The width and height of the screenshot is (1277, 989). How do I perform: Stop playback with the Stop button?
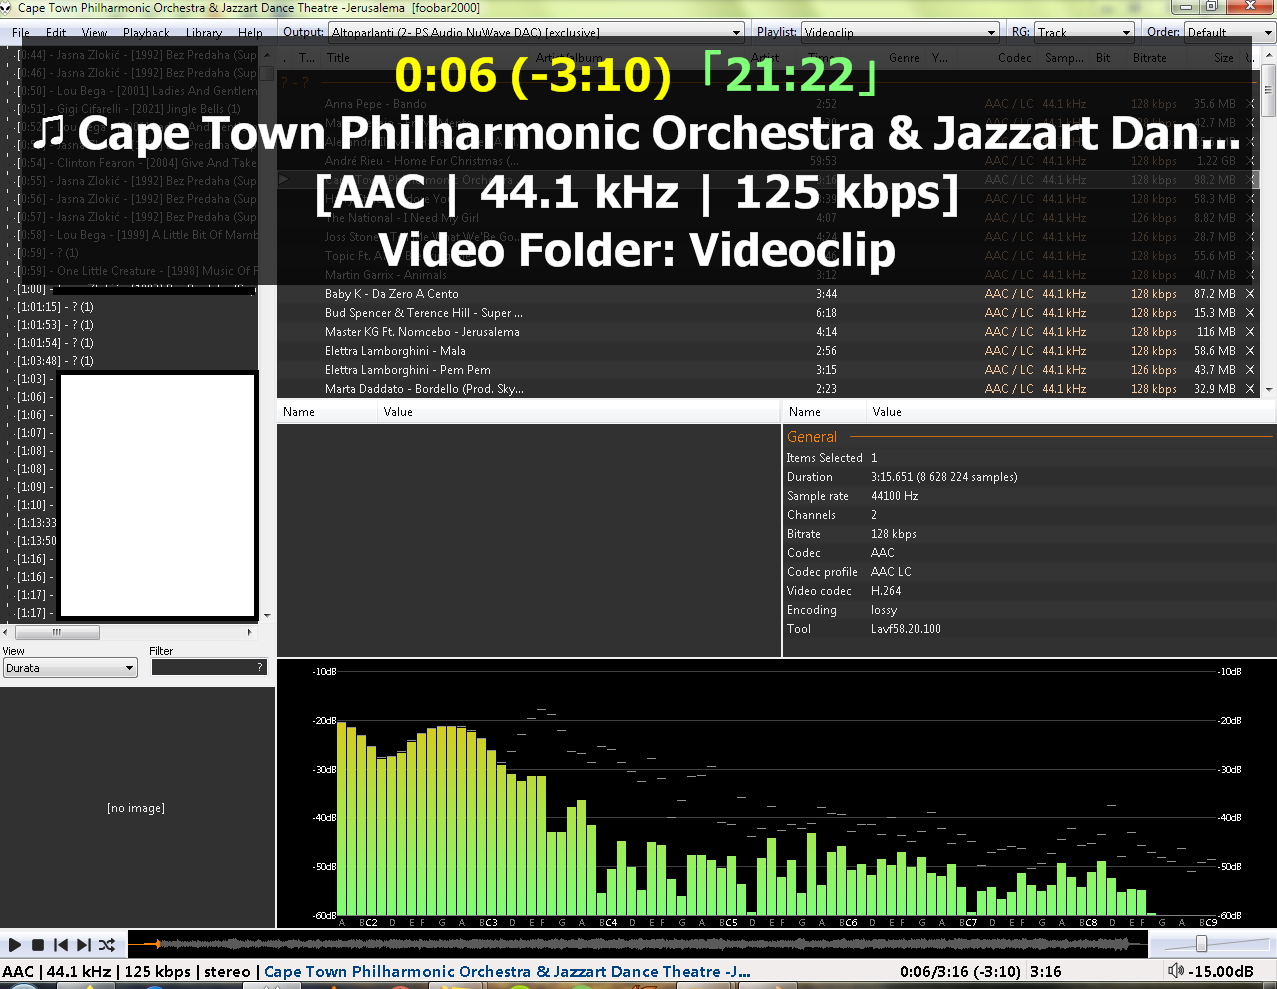[37, 945]
